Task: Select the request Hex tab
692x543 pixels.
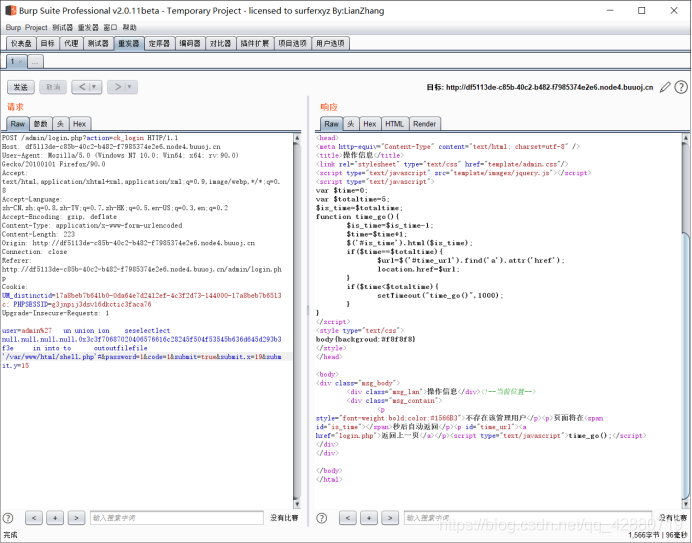Action: click(79, 124)
